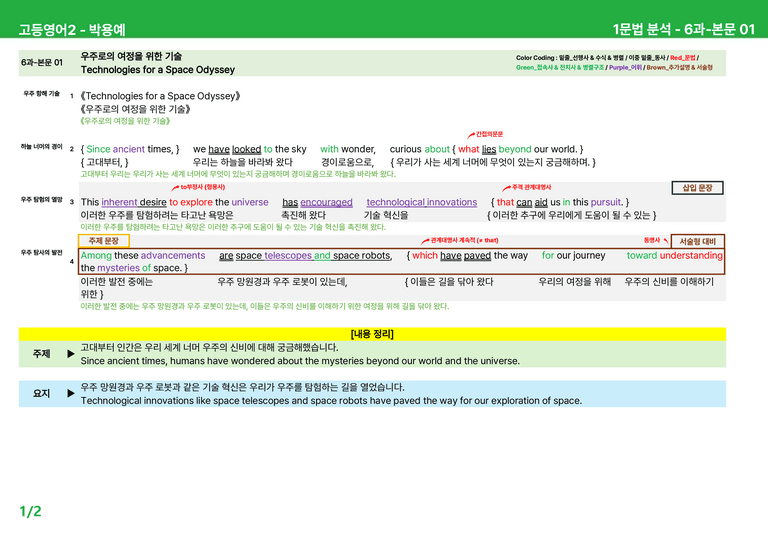
Task: Select the 서술형 대비 boxed label
Action: 697,241
